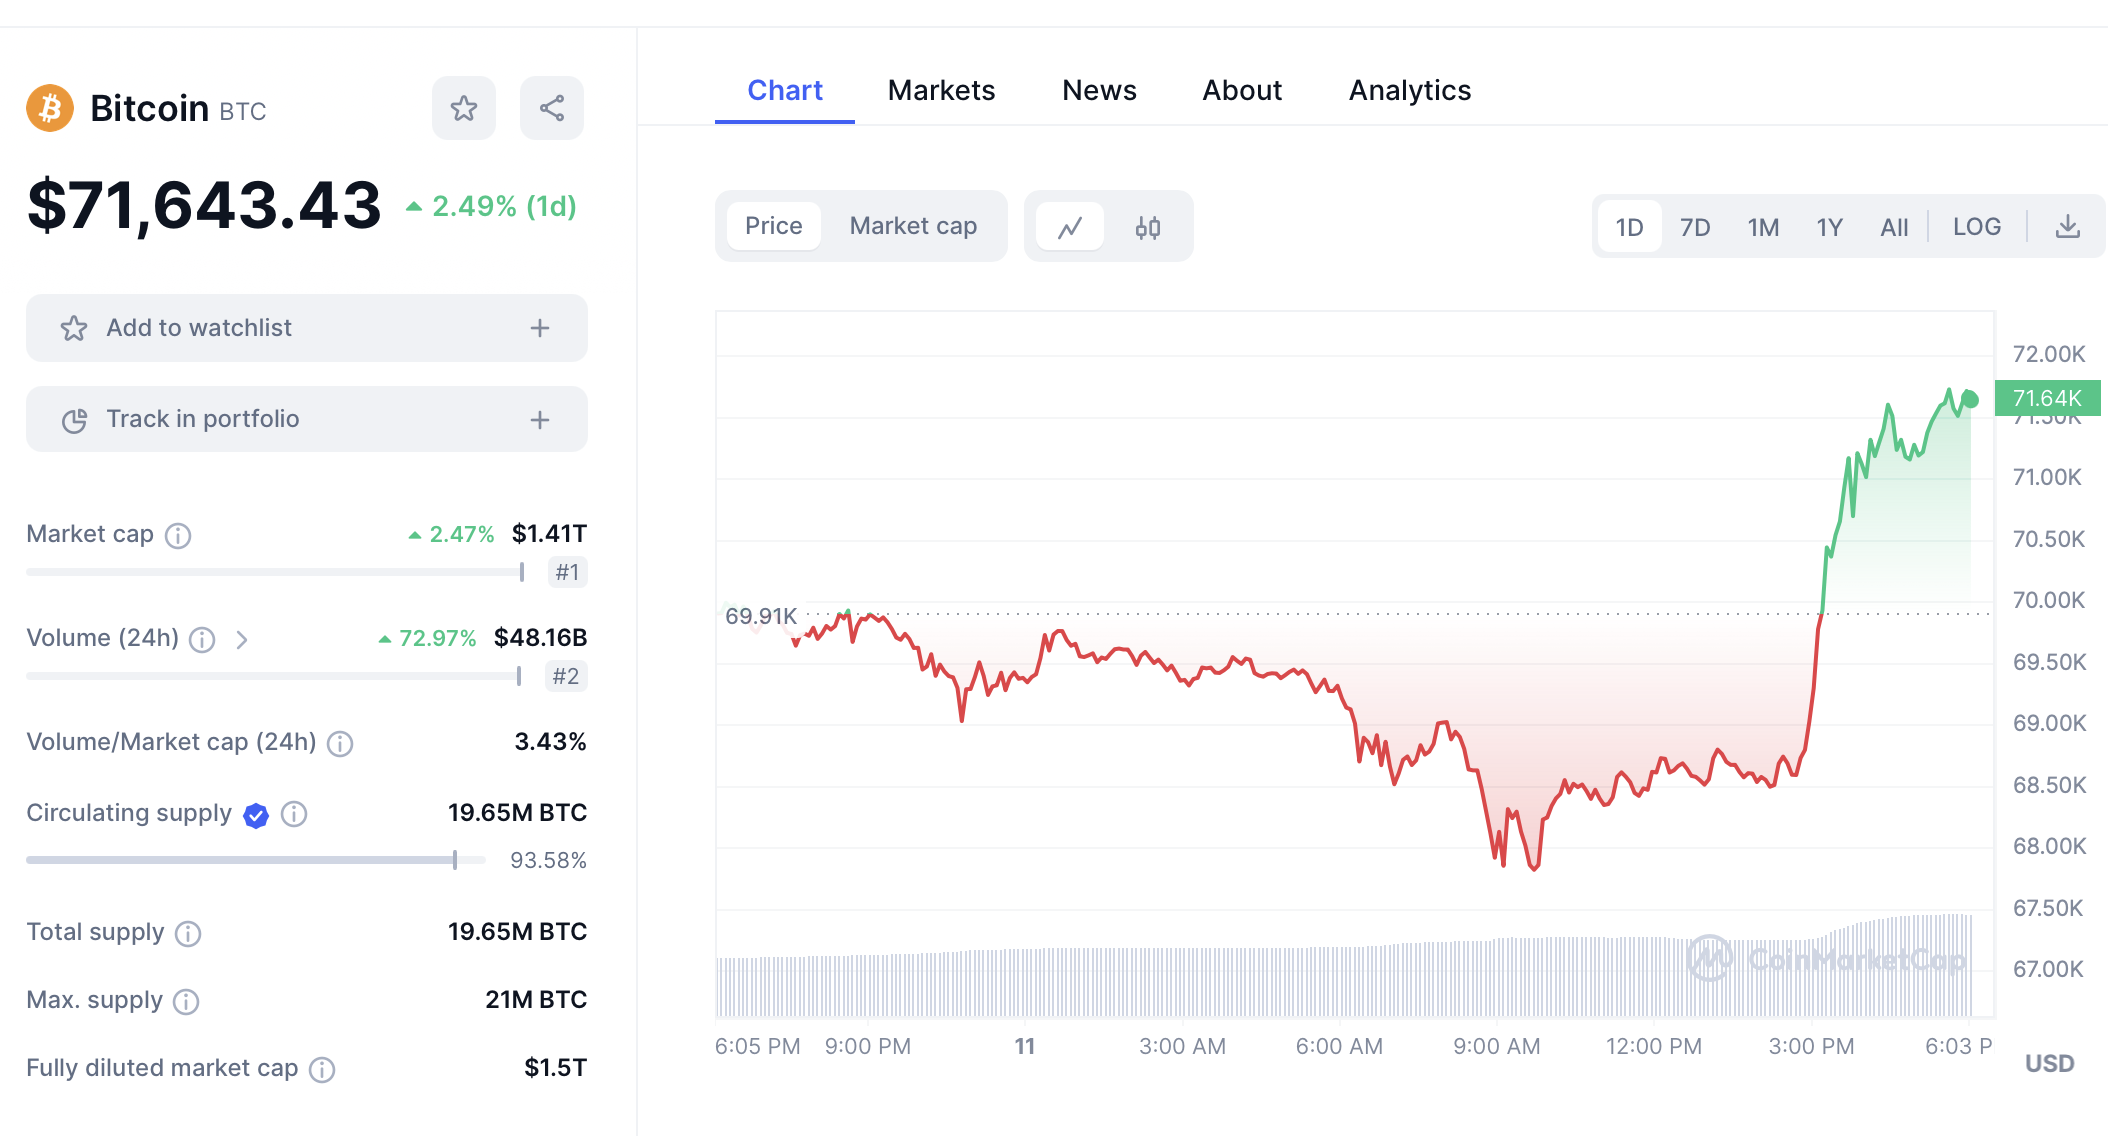Expand Add to watchlist plus
This screenshot has width=2108, height=1136.
coord(540,328)
